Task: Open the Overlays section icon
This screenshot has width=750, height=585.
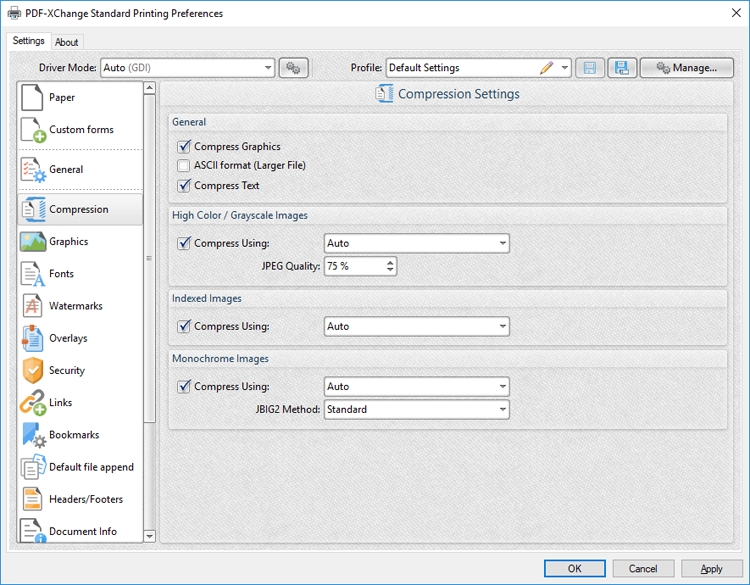Action: pos(33,338)
